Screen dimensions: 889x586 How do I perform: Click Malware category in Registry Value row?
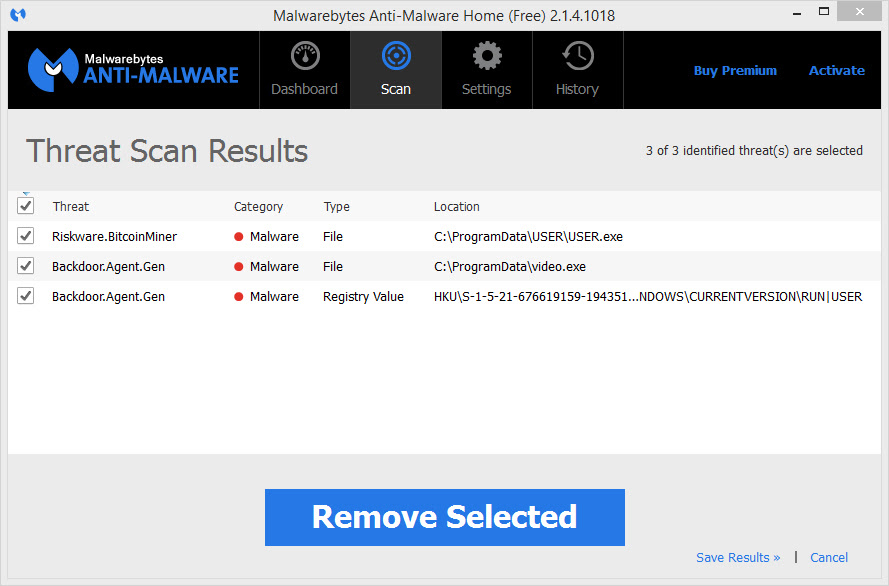click(274, 297)
